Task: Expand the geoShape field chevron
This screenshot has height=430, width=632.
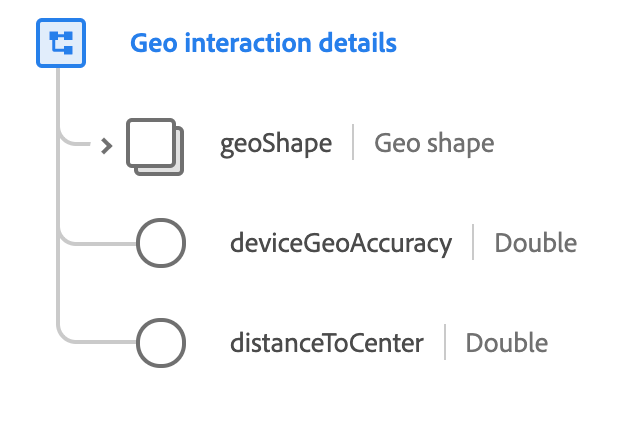Action: (x=107, y=145)
